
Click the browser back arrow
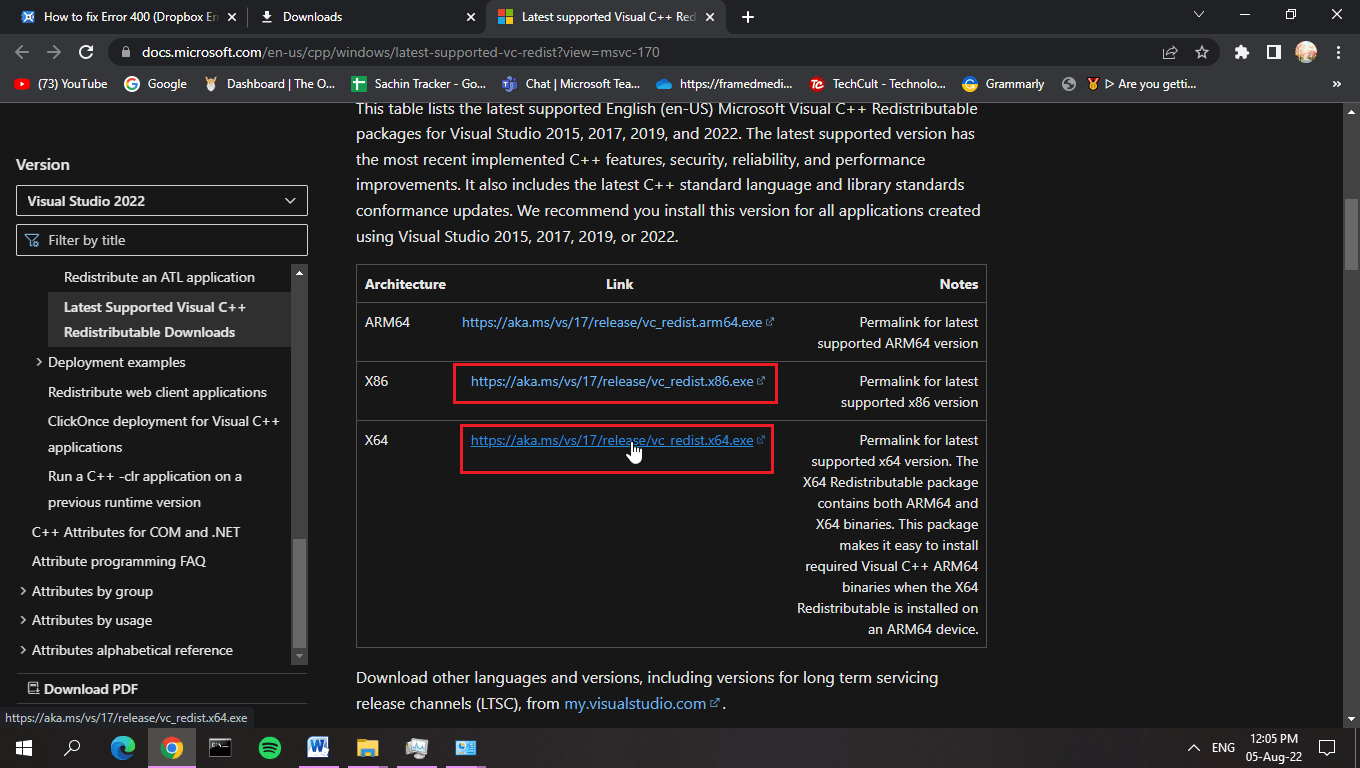(22, 52)
